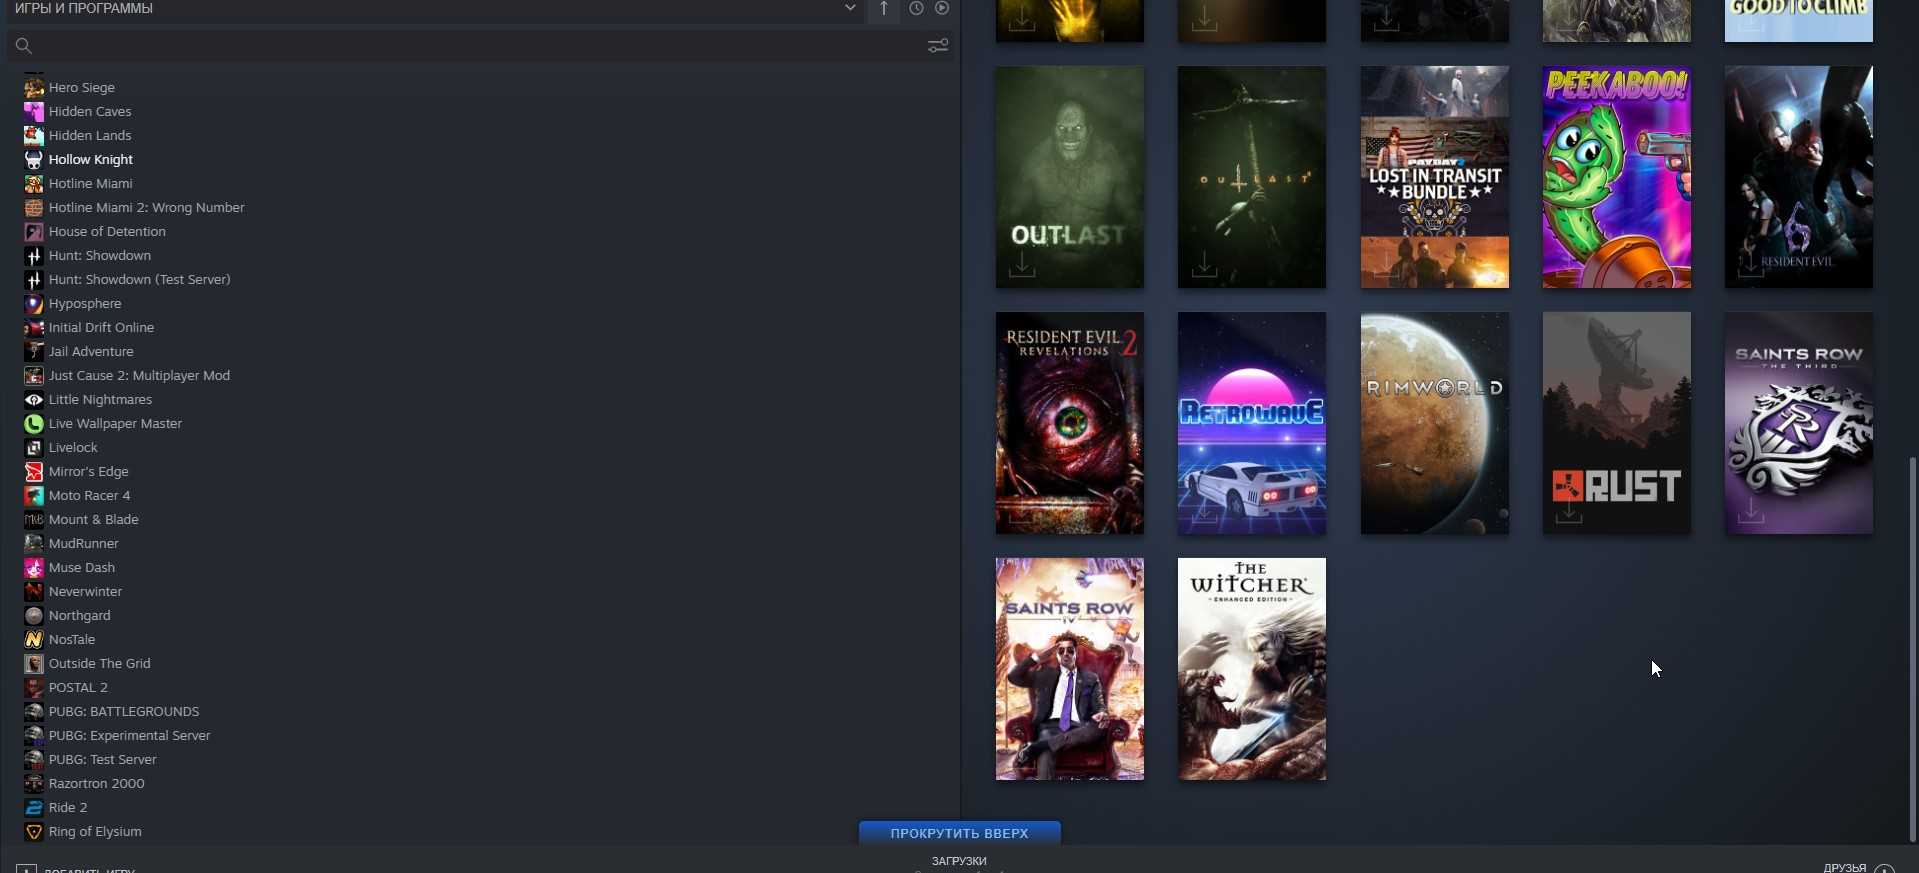Select "PUBG: Experimental Server" in the list
The height and width of the screenshot is (873, 1919).
[130, 736]
